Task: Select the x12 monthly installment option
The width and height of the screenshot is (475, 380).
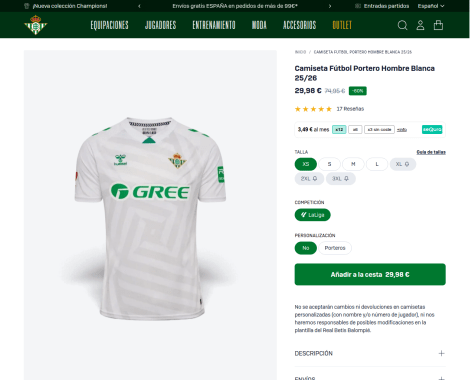Action: 339,130
